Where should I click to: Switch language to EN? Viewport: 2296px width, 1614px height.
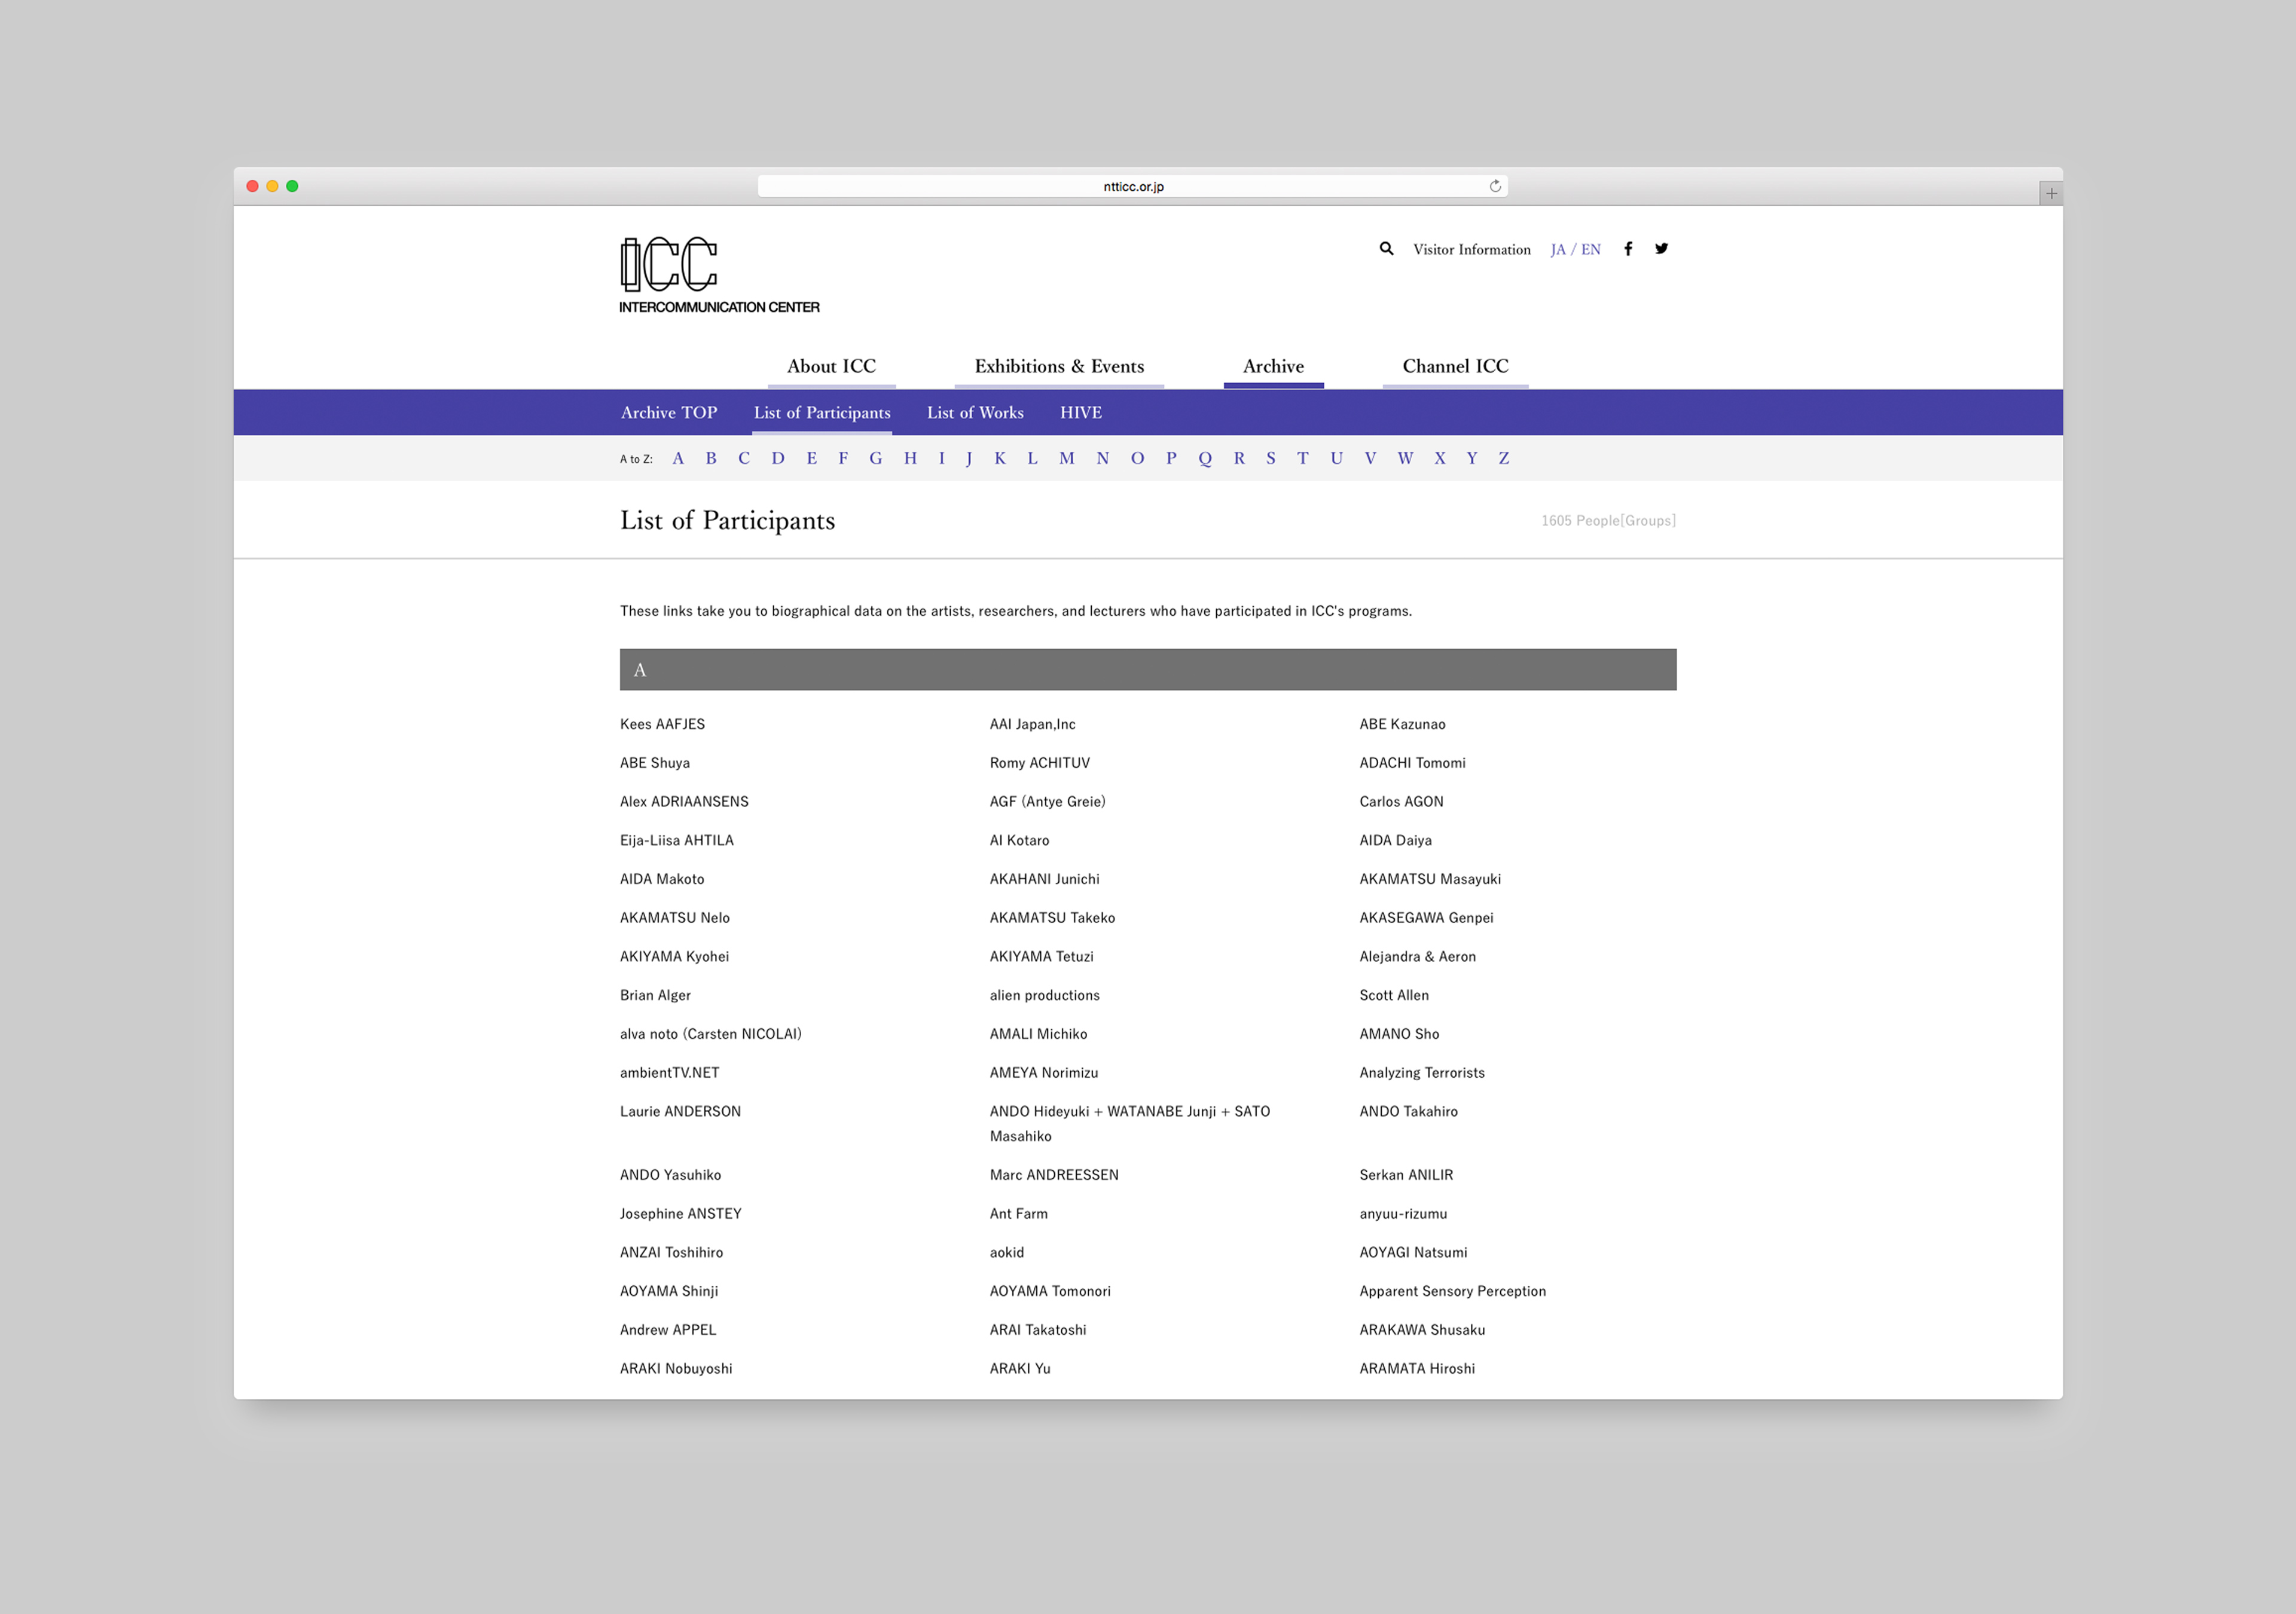click(1591, 250)
